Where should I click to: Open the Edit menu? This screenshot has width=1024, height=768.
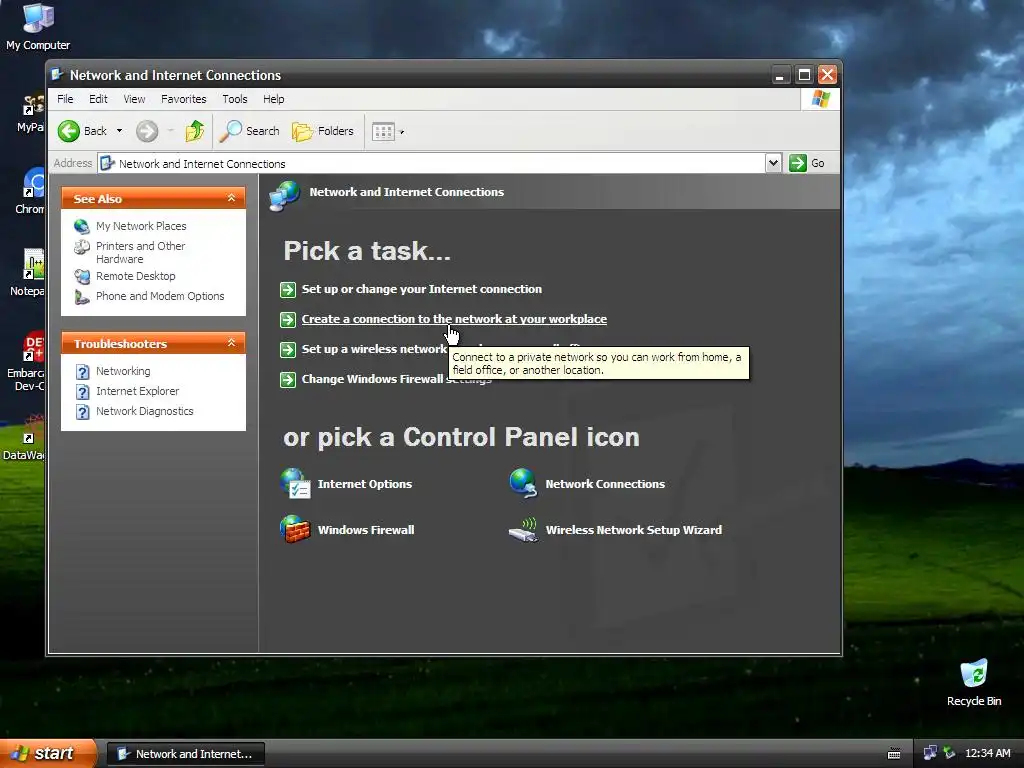tap(98, 99)
